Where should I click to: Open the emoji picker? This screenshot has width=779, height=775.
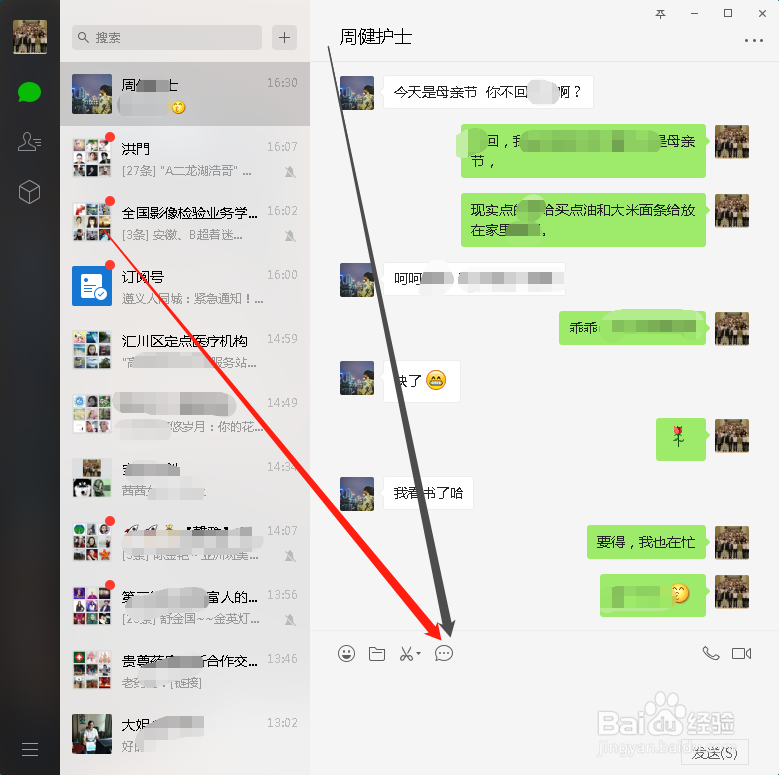coord(346,653)
